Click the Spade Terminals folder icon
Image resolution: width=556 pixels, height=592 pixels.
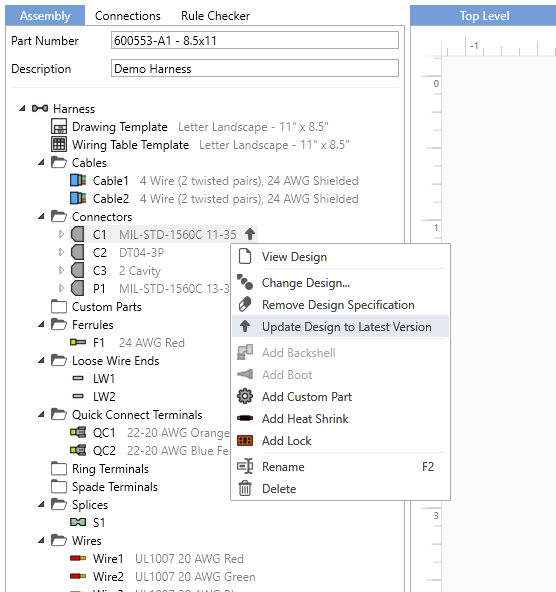(x=59, y=487)
